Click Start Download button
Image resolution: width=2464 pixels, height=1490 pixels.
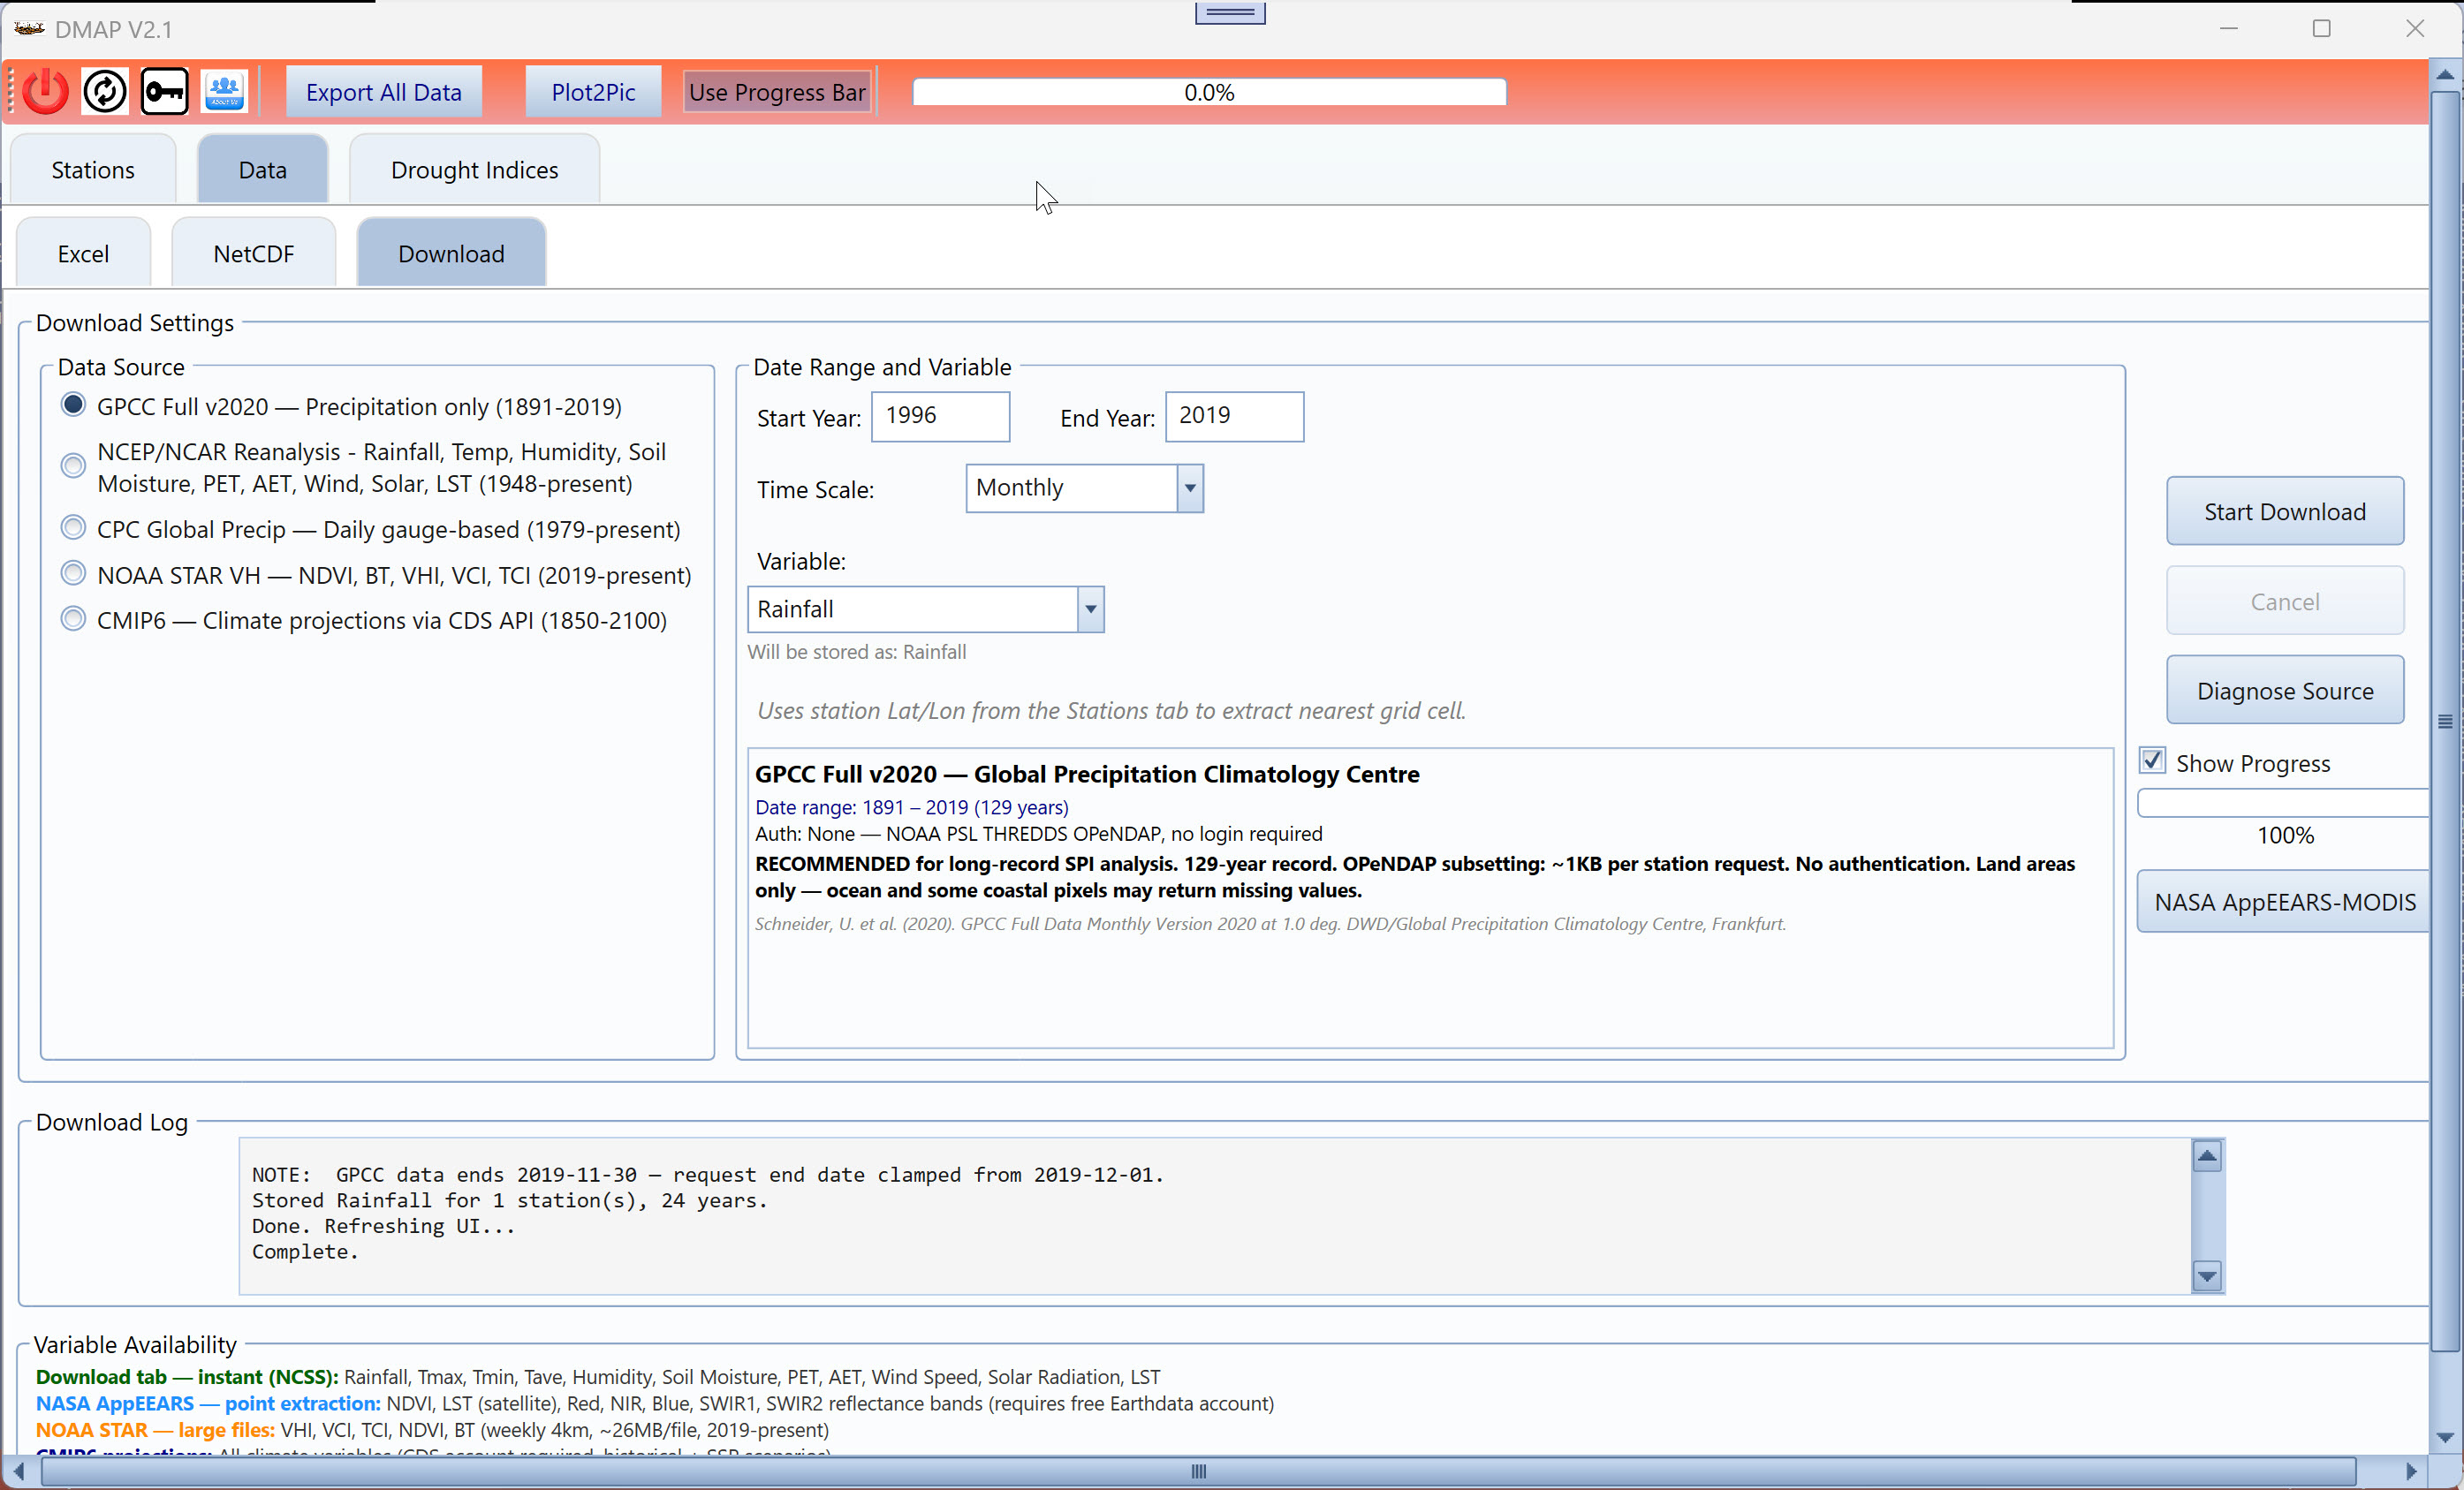(2285, 511)
